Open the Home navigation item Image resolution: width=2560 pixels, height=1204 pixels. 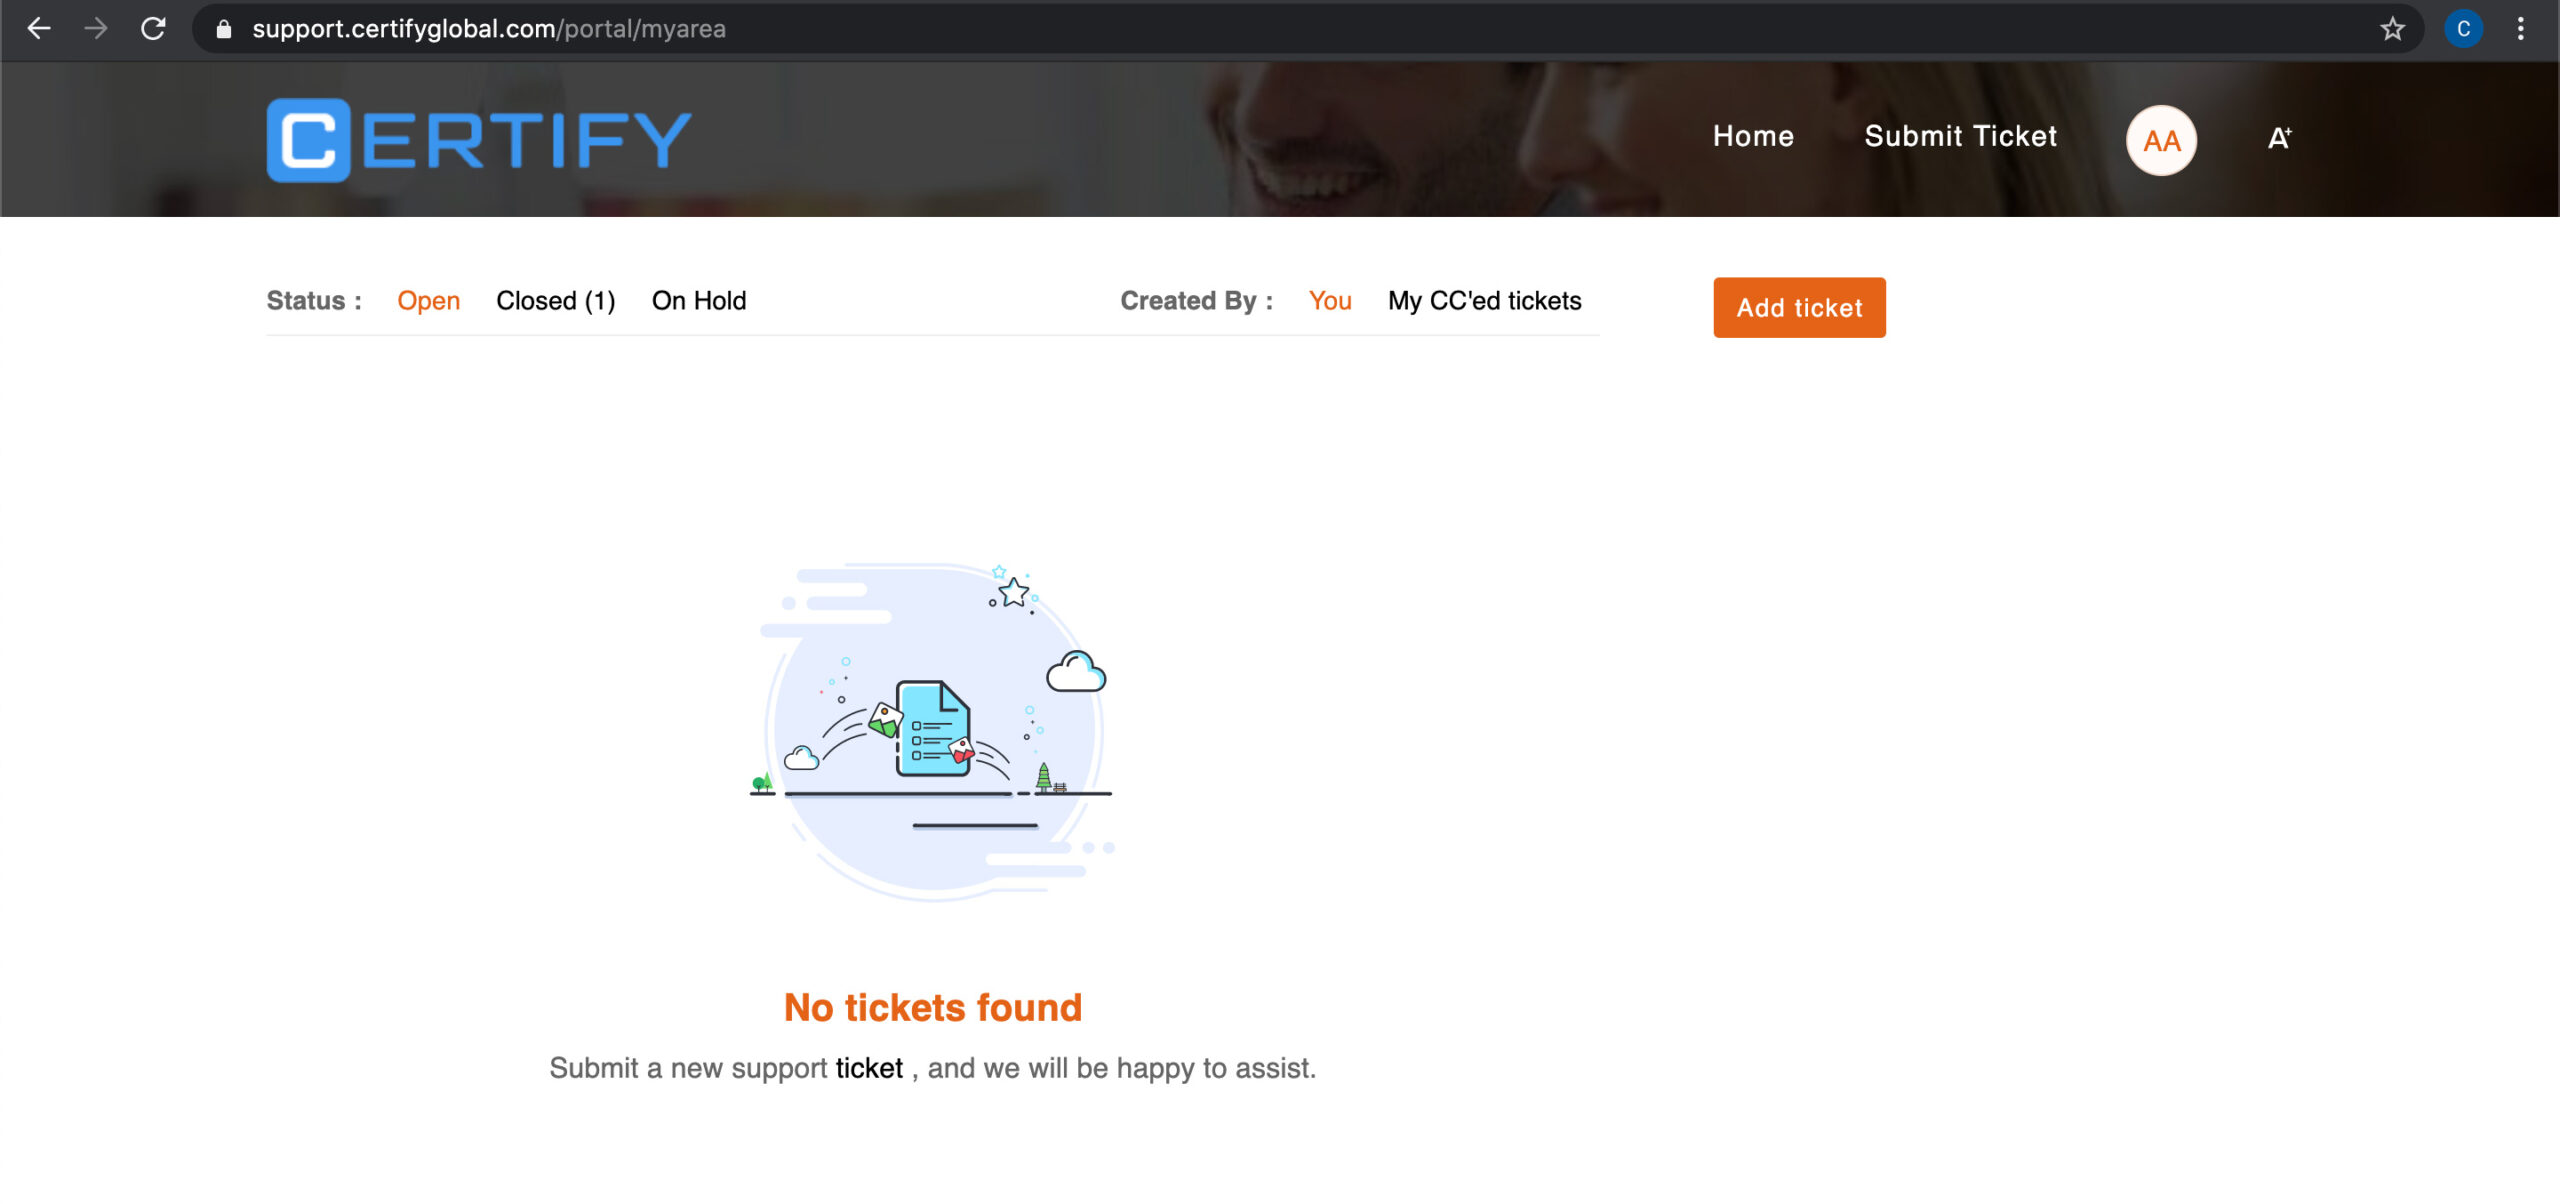tap(1753, 136)
